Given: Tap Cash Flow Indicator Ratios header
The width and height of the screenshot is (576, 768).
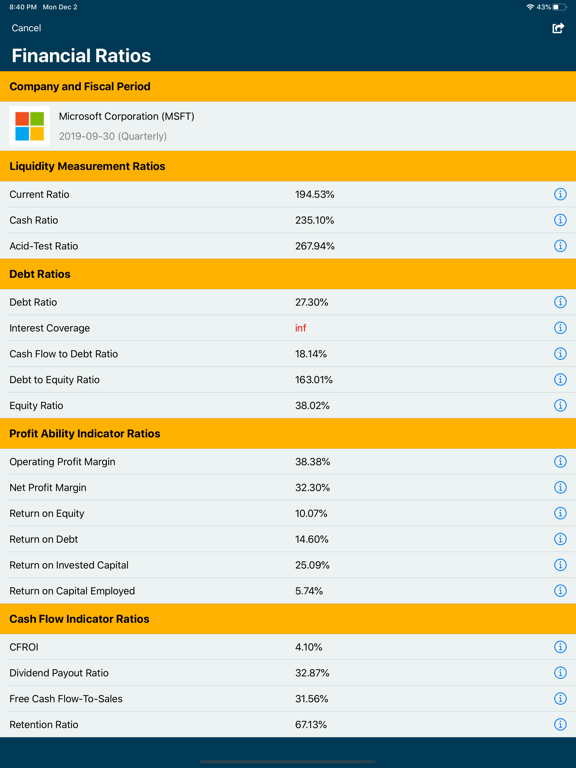Looking at the screenshot, I should tap(288, 619).
